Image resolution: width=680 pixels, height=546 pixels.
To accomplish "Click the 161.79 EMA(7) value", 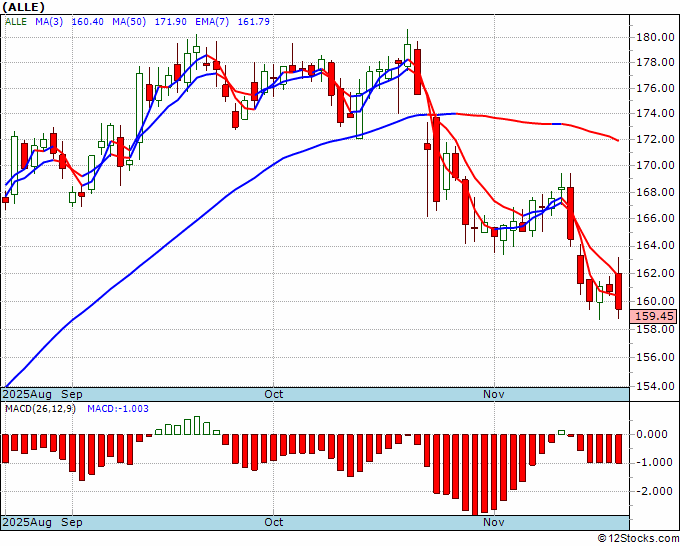I will click(x=254, y=21).
